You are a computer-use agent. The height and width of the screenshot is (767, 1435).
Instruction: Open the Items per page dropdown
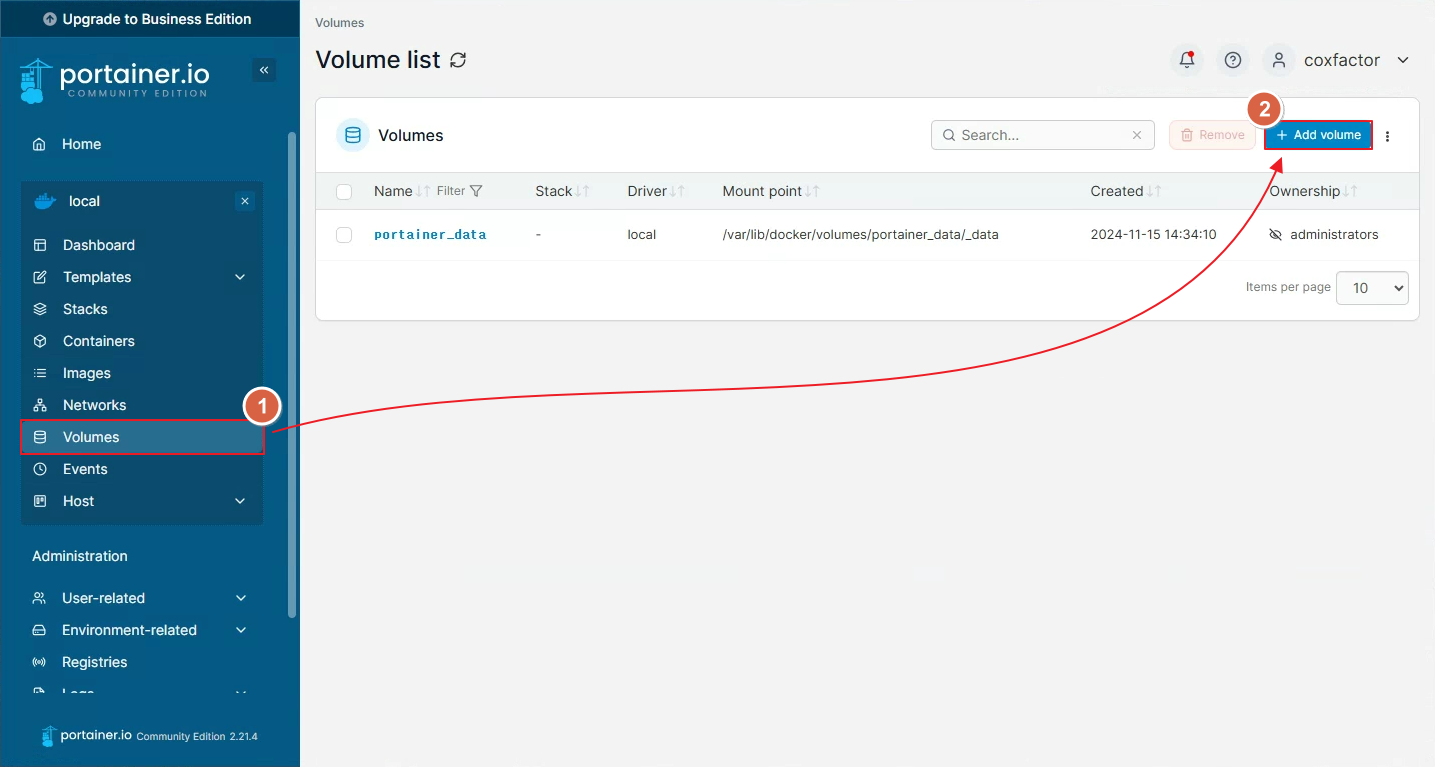pyautogui.click(x=1372, y=287)
